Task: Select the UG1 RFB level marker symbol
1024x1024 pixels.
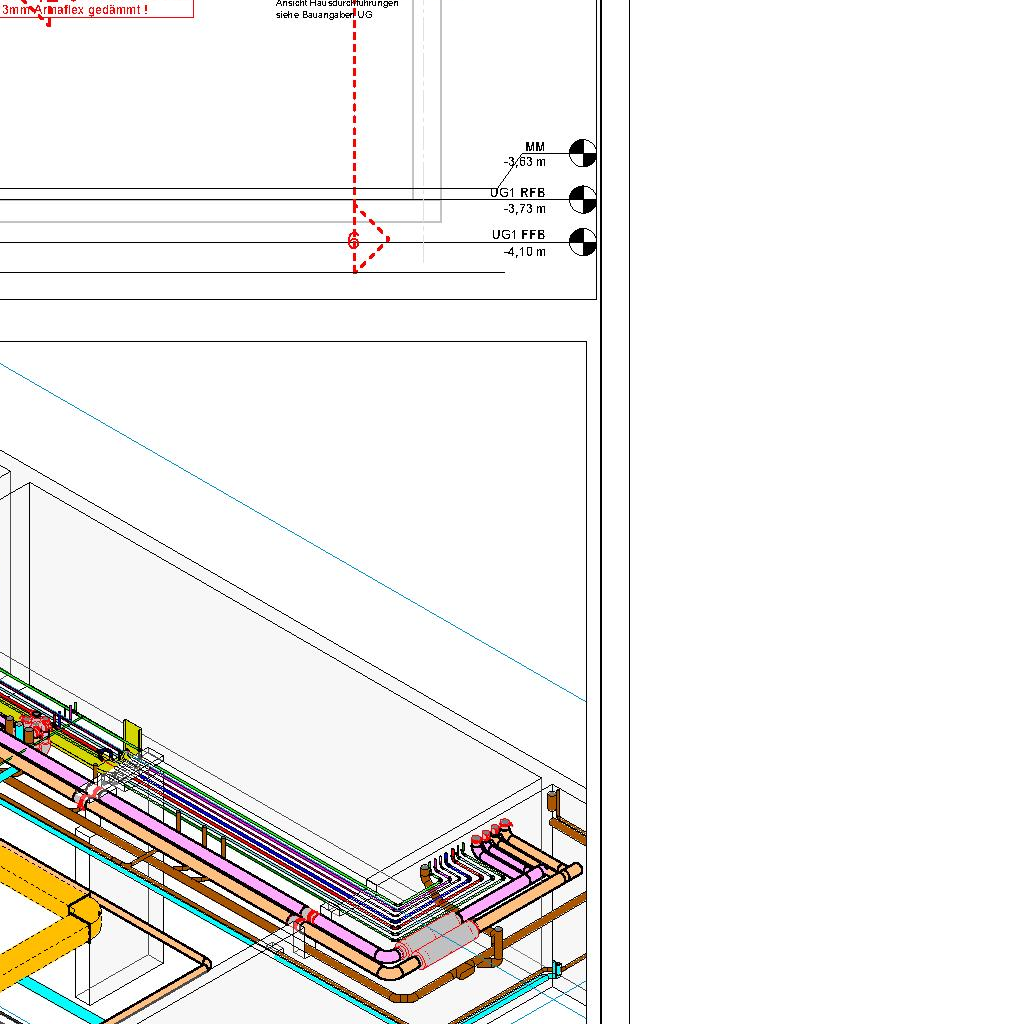Action: point(582,199)
